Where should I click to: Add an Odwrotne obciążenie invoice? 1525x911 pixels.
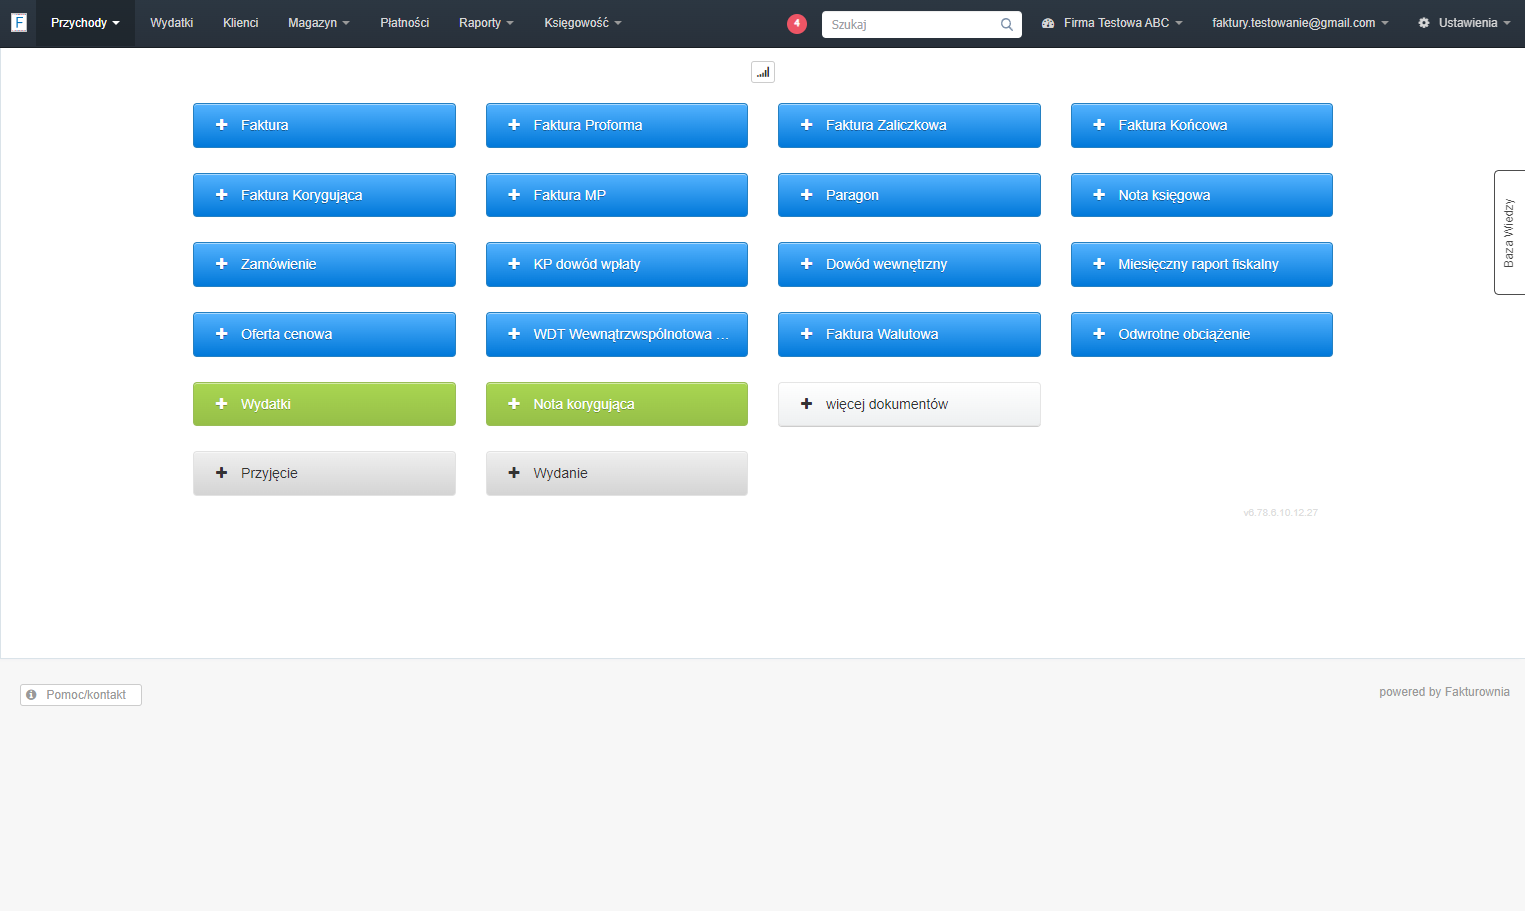pos(1202,334)
